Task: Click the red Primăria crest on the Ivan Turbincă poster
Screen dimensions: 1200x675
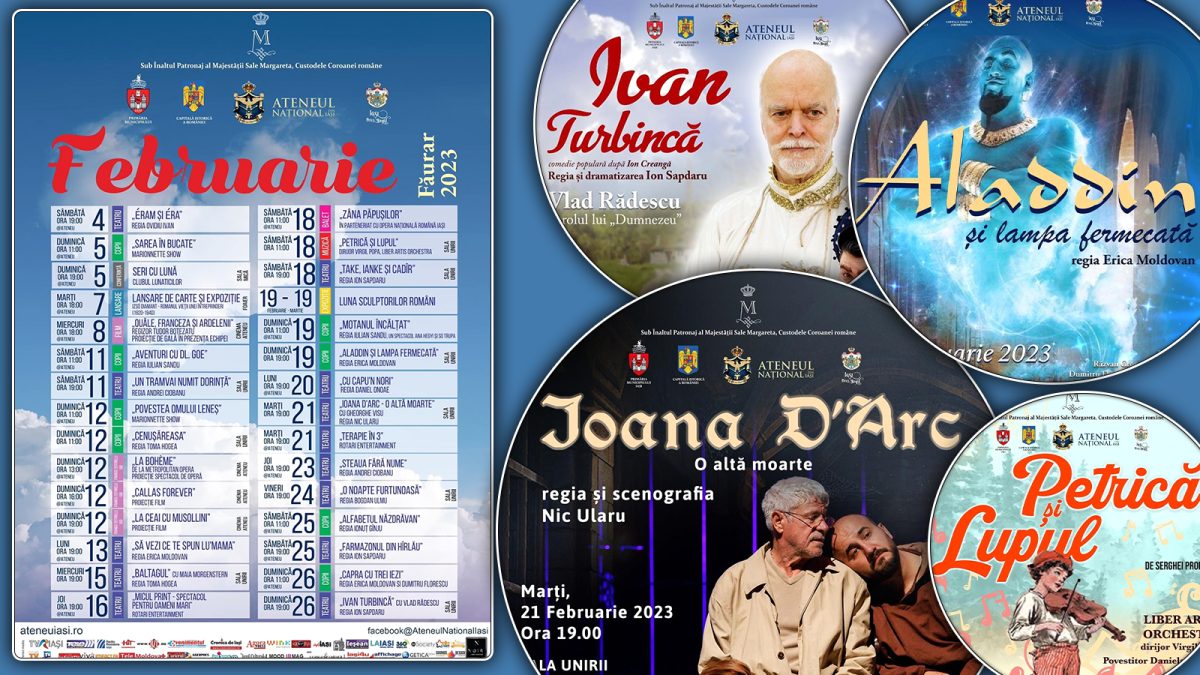Action: click(654, 27)
